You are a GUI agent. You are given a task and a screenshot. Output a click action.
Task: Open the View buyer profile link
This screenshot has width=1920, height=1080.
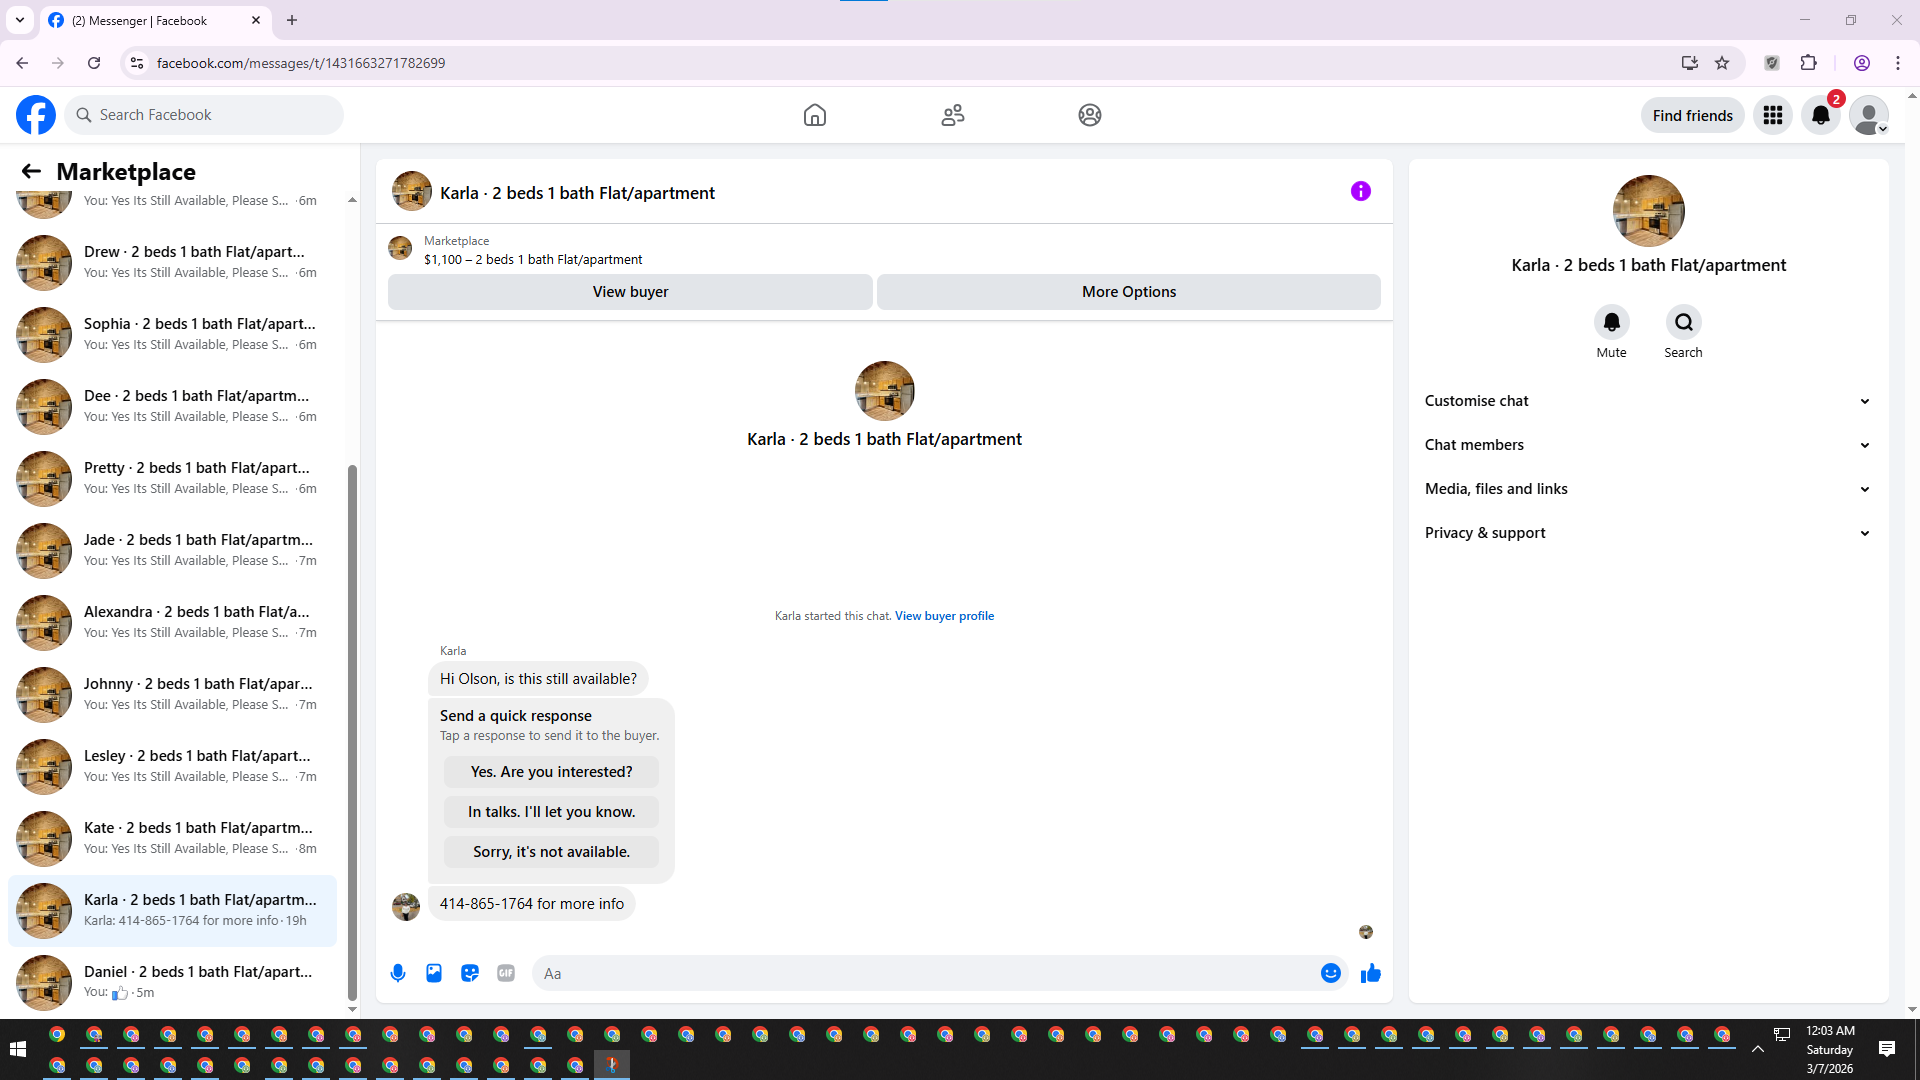944,616
